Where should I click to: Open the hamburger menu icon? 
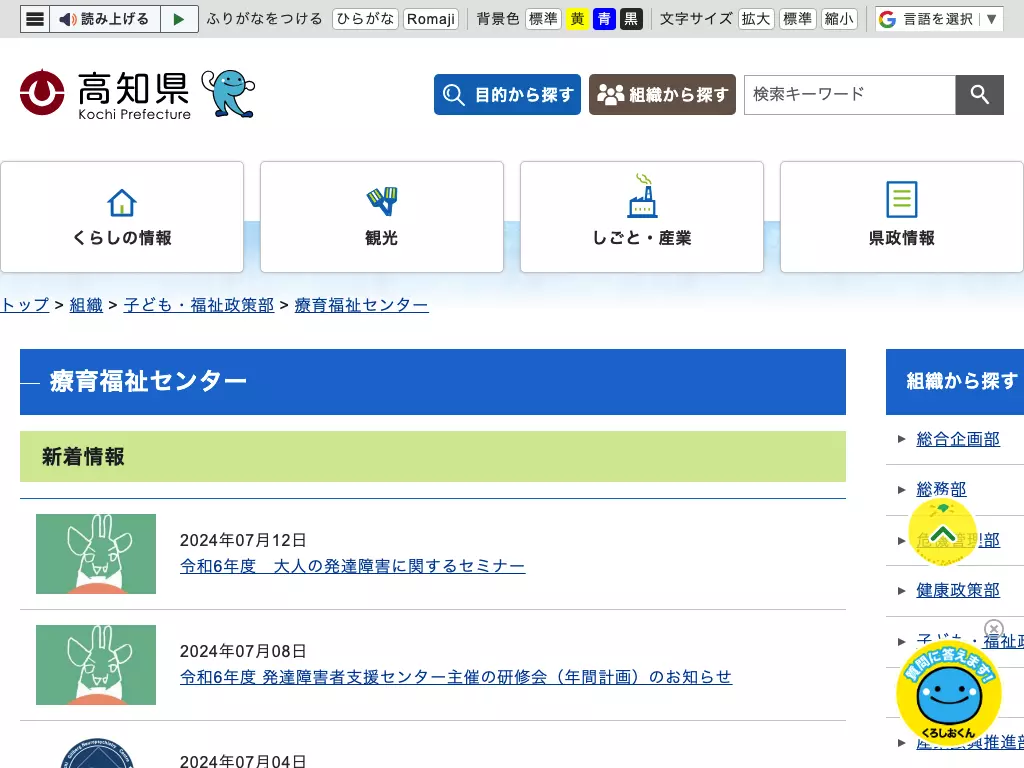click(x=35, y=19)
